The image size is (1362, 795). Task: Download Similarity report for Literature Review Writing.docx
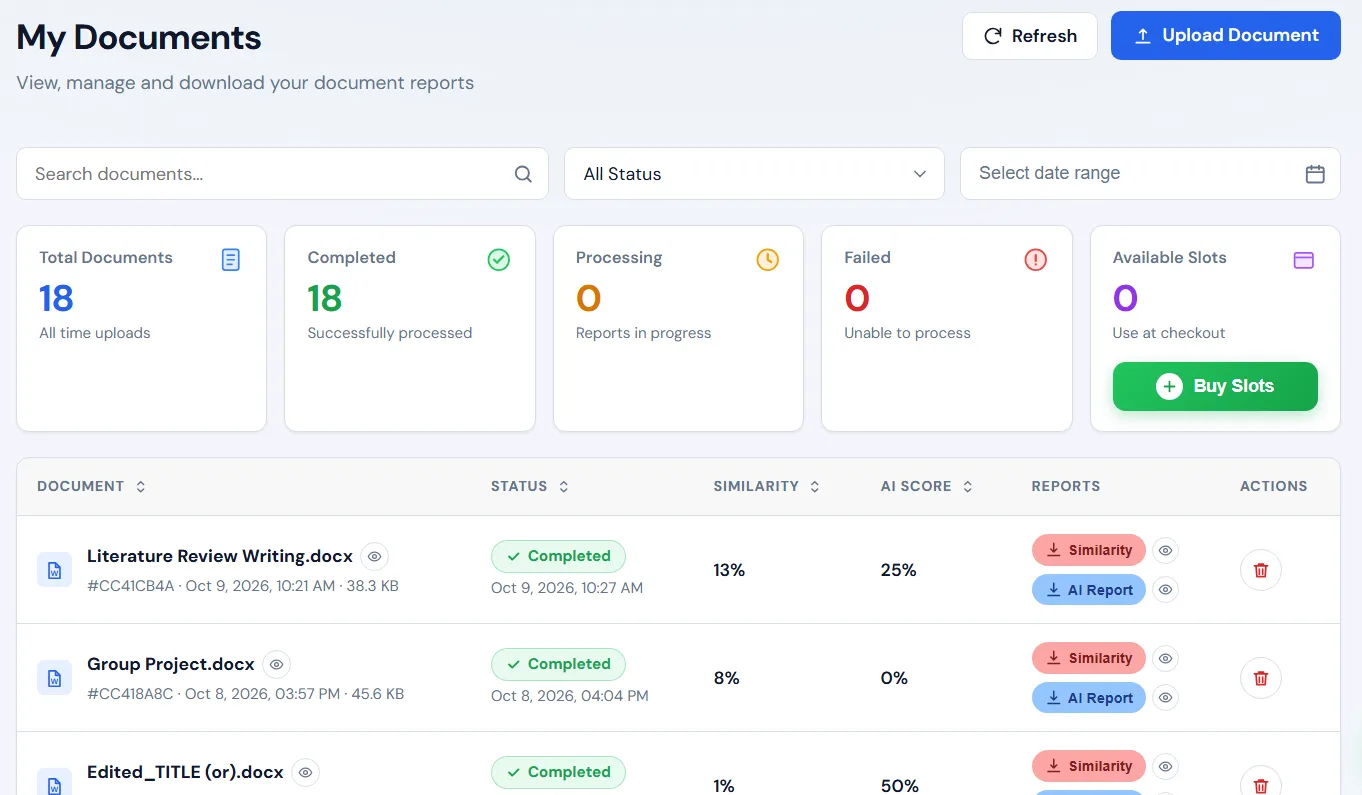(1089, 550)
